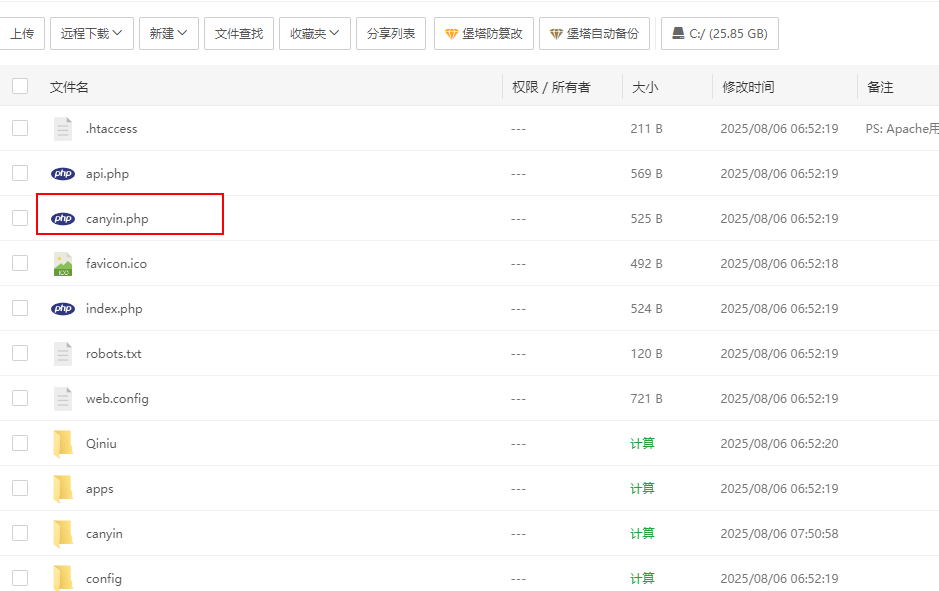Select the web.config row checkbox
This screenshot has height=591, width=939.
(20, 398)
